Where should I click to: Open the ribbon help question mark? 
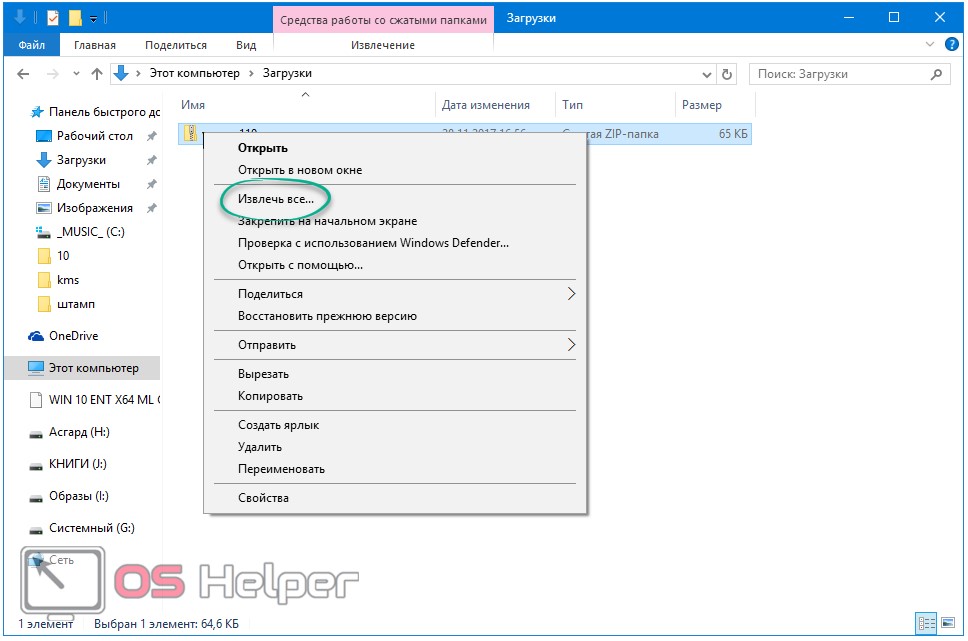click(950, 45)
